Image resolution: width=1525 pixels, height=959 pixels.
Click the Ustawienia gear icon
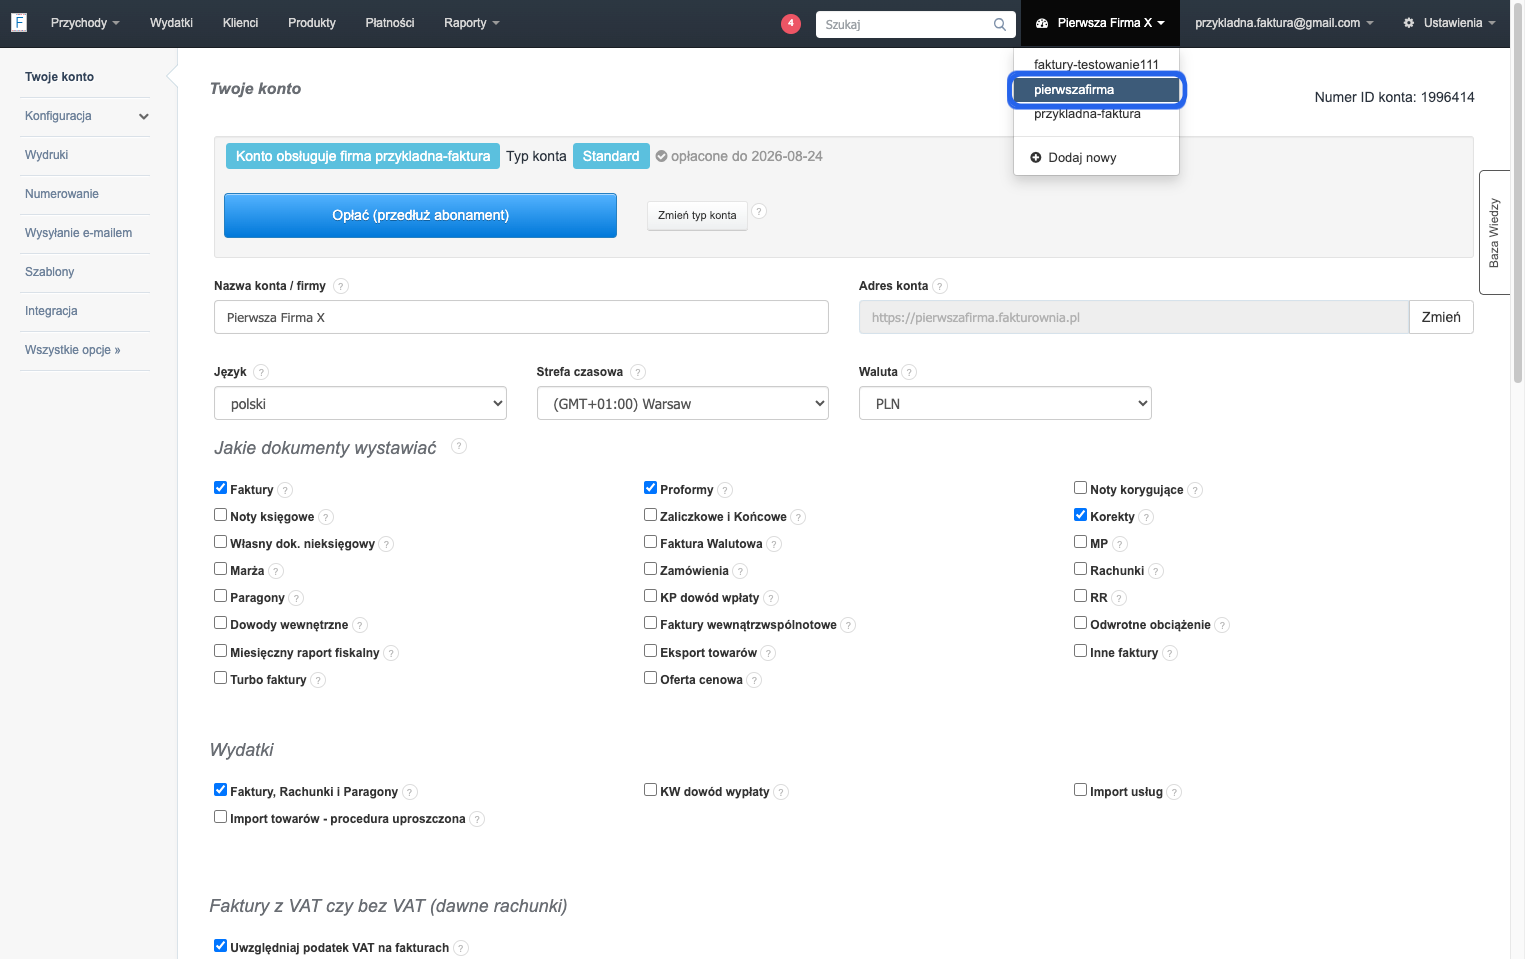pos(1409,23)
